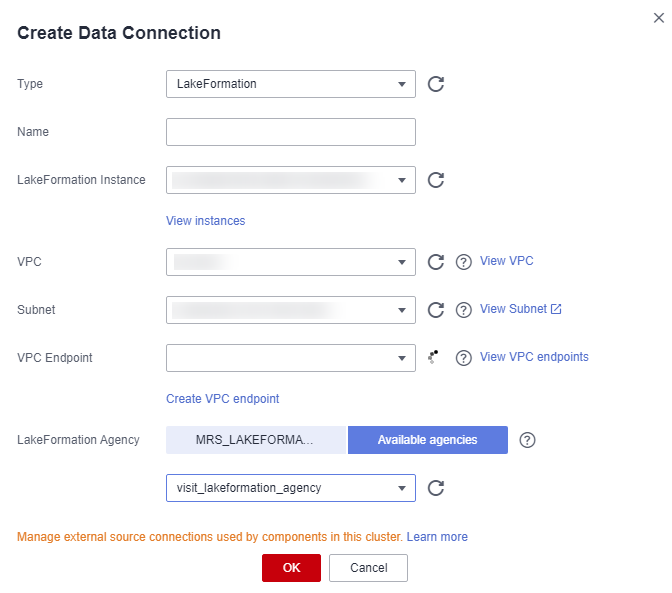Screen dimensions: 672x593
Task: Switch to Available agencies option
Action: pyautogui.click(x=428, y=440)
